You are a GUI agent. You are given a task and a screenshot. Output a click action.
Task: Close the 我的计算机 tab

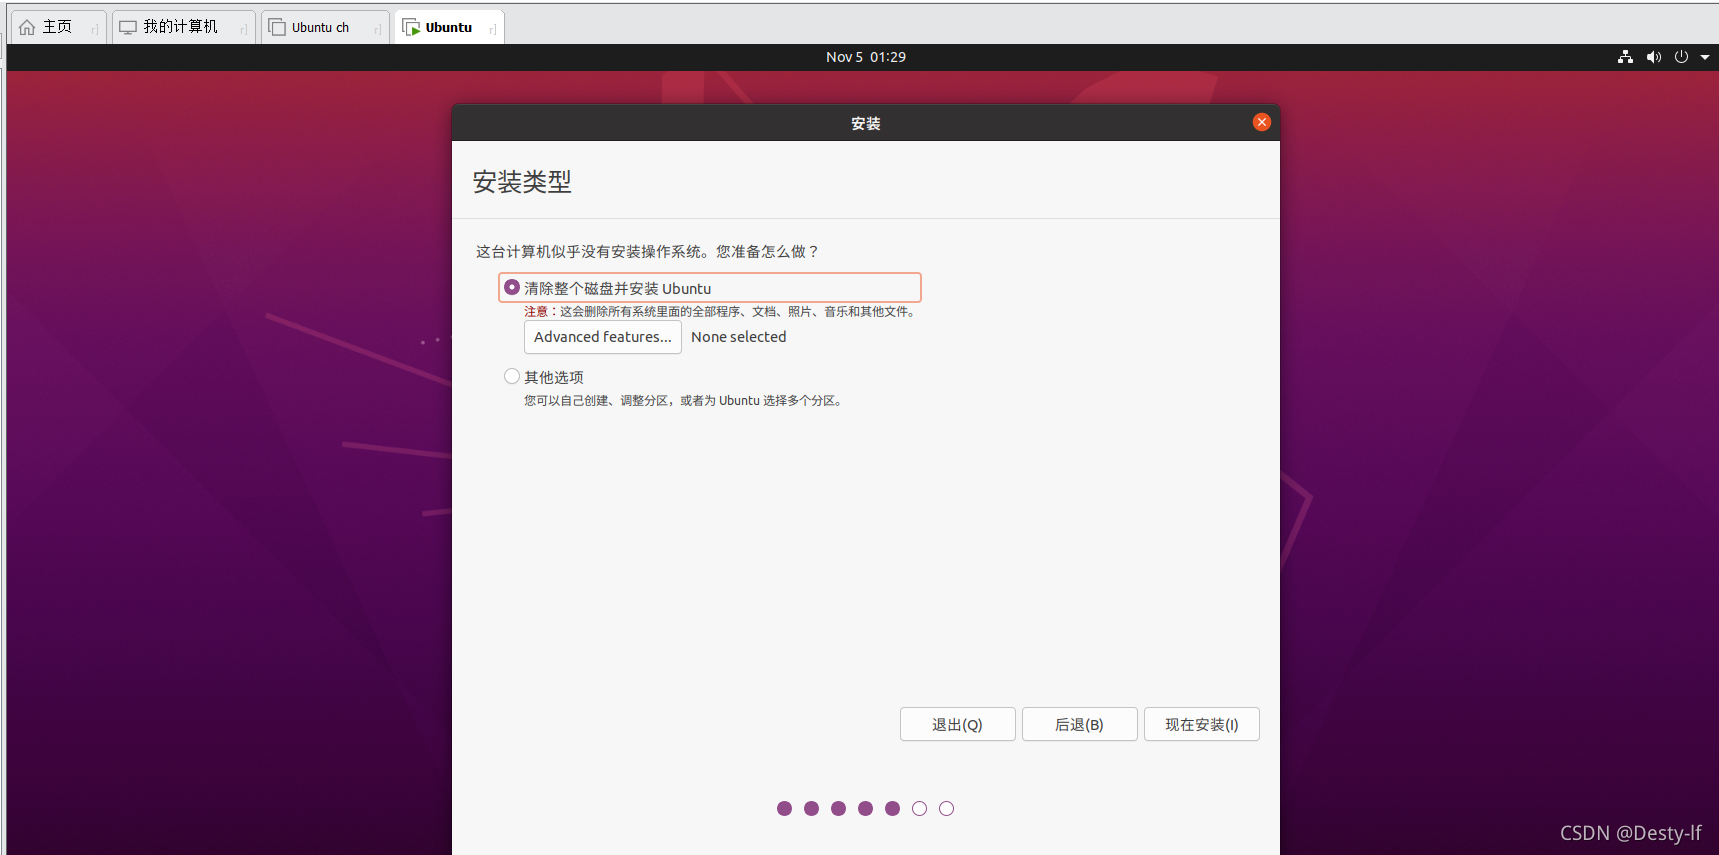(x=244, y=30)
